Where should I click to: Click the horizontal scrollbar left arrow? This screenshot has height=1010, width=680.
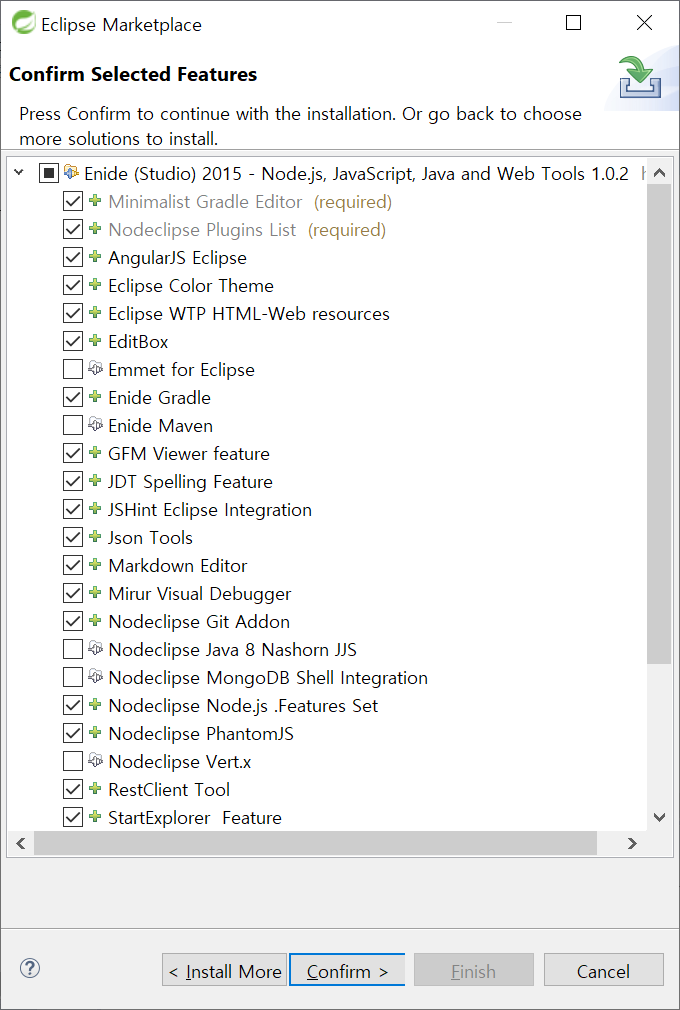point(20,843)
